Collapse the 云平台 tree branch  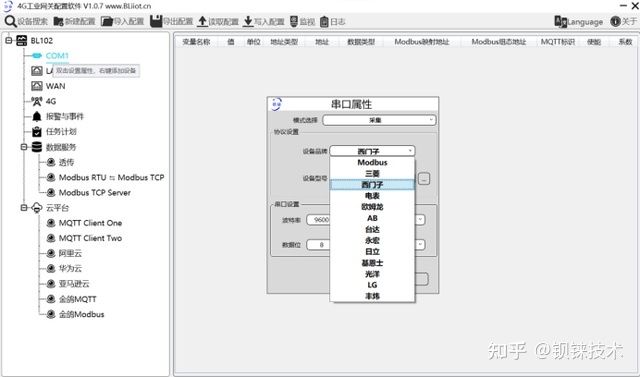click(x=24, y=208)
